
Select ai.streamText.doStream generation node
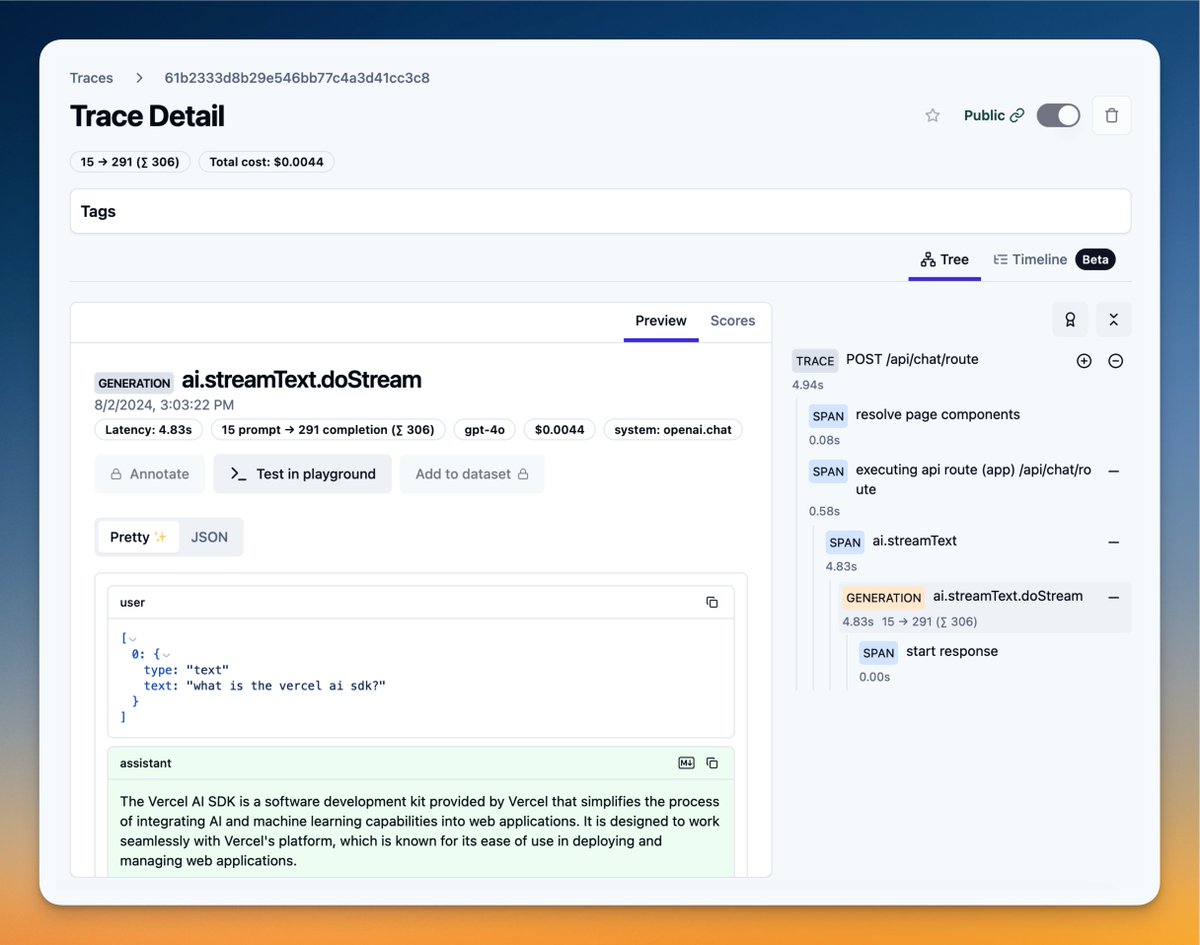point(985,607)
